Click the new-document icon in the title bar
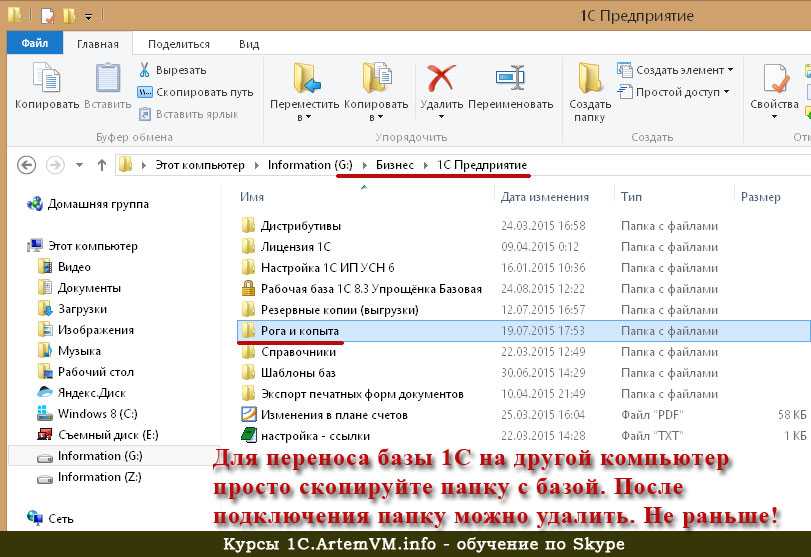The height and width of the screenshot is (557, 811). [48, 16]
